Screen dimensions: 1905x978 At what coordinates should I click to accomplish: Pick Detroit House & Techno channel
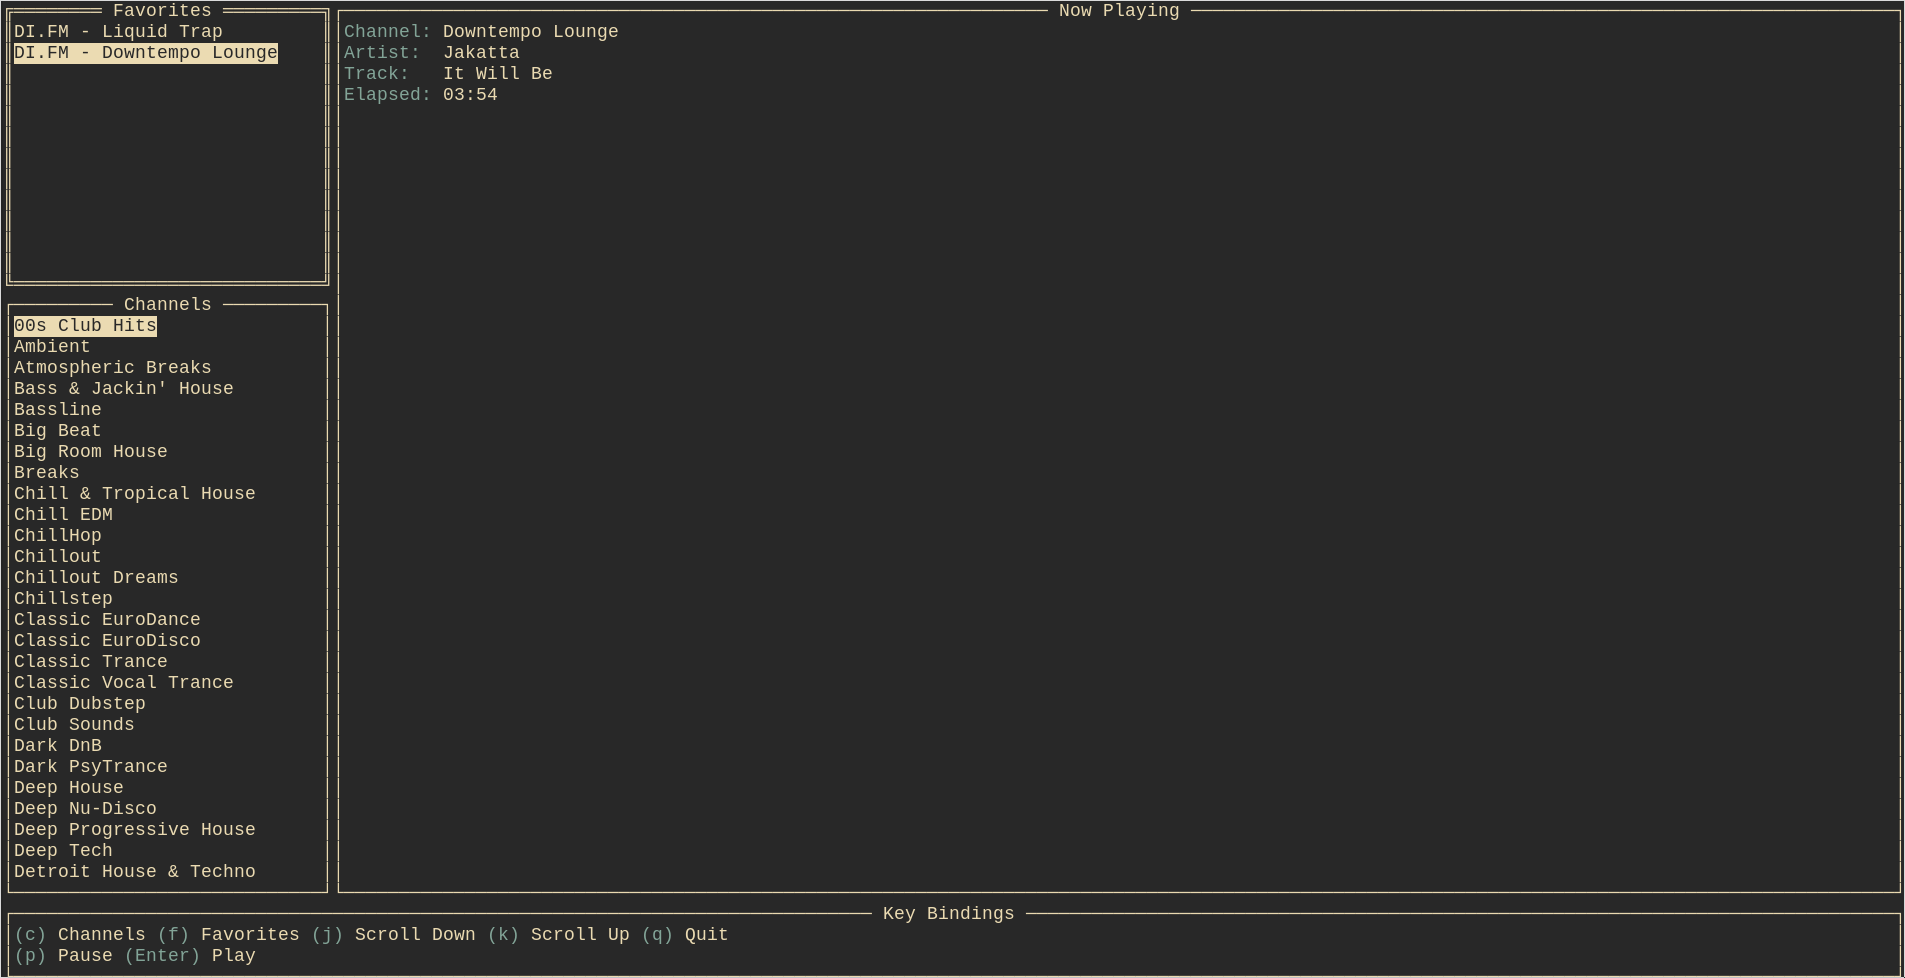[x=135, y=872]
